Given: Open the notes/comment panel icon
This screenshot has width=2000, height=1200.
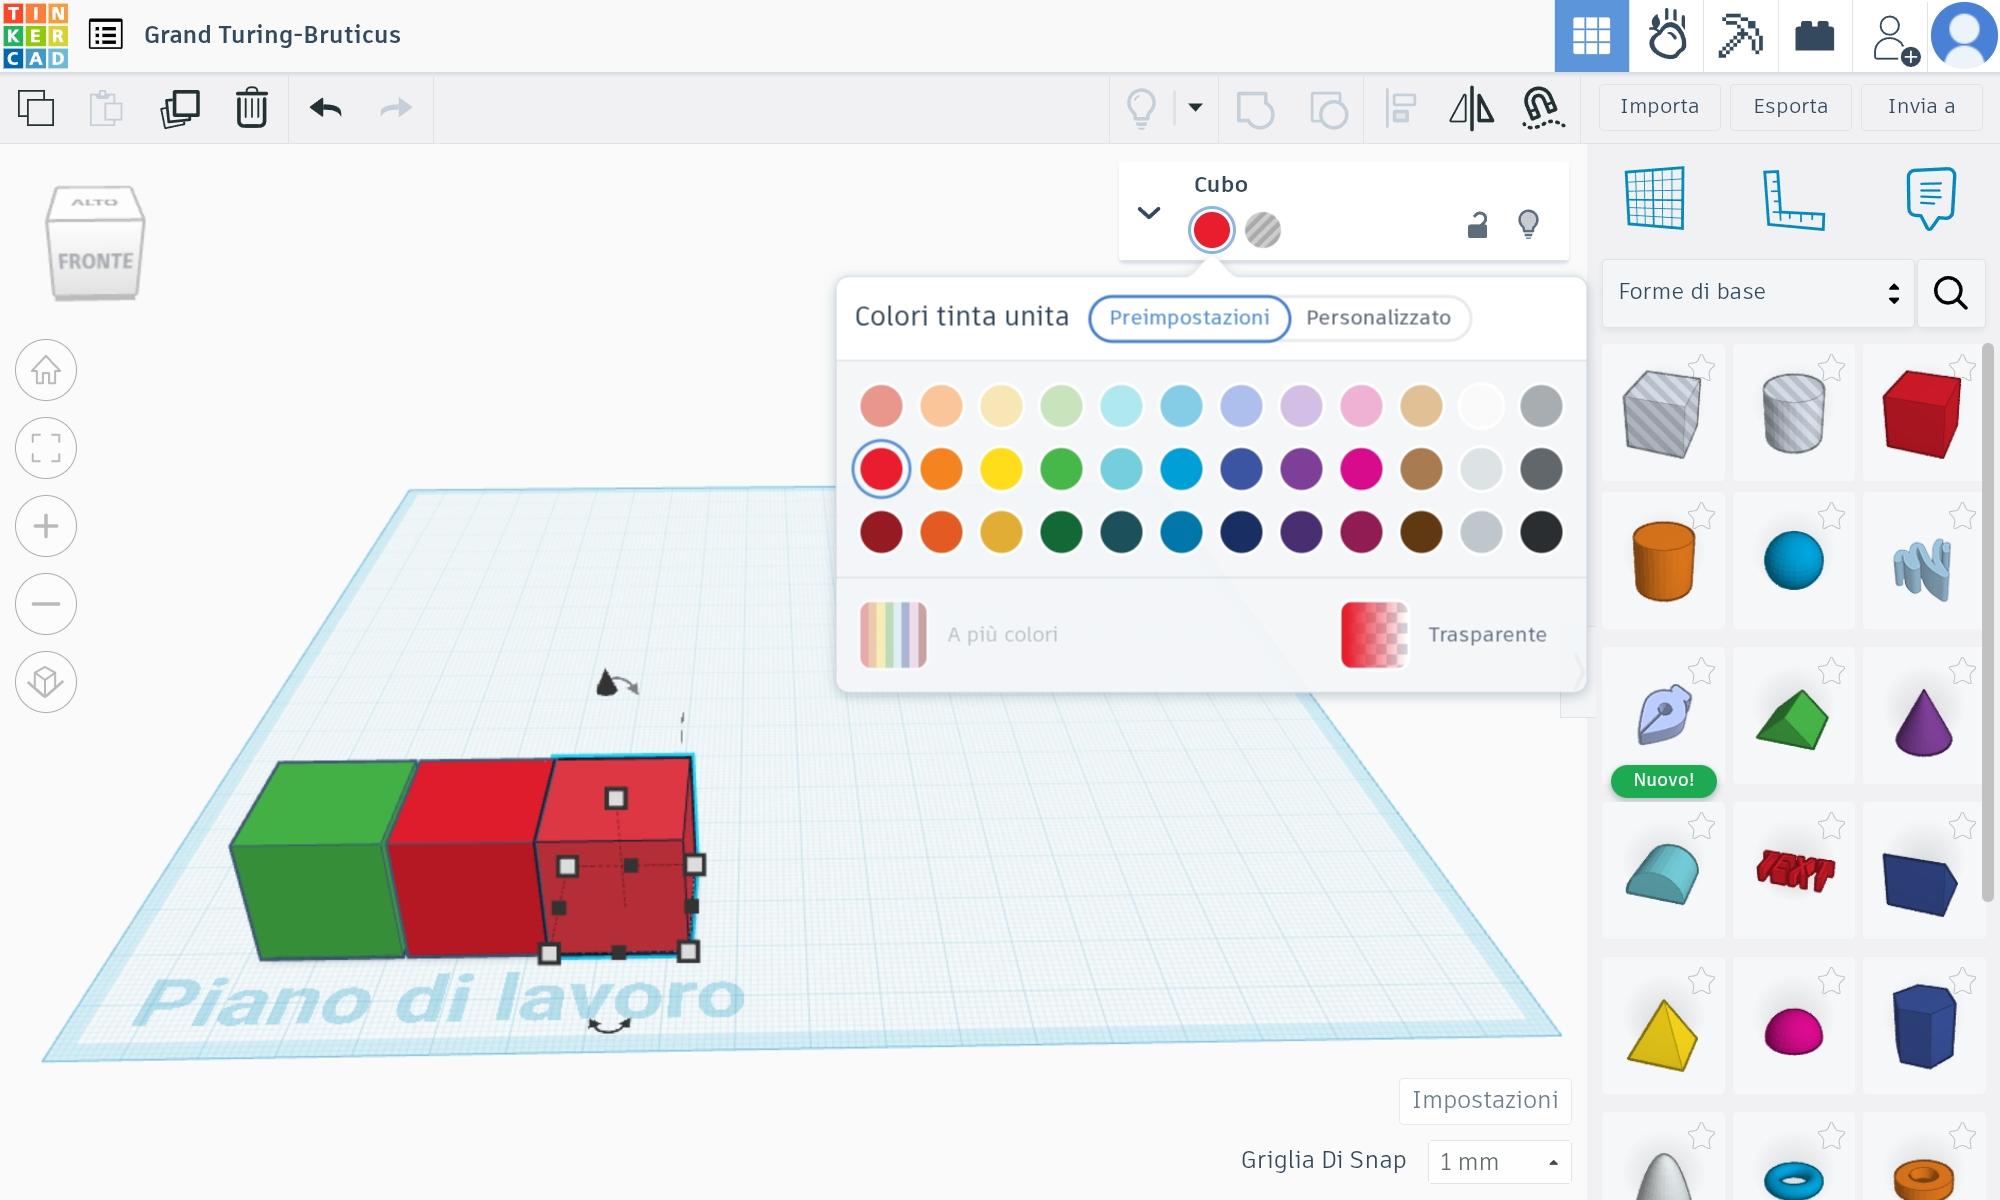Looking at the screenshot, I should click(x=1931, y=200).
